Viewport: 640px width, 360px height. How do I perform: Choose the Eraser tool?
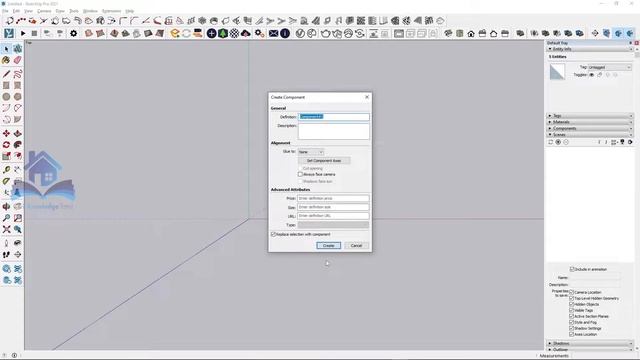coord(18,60)
